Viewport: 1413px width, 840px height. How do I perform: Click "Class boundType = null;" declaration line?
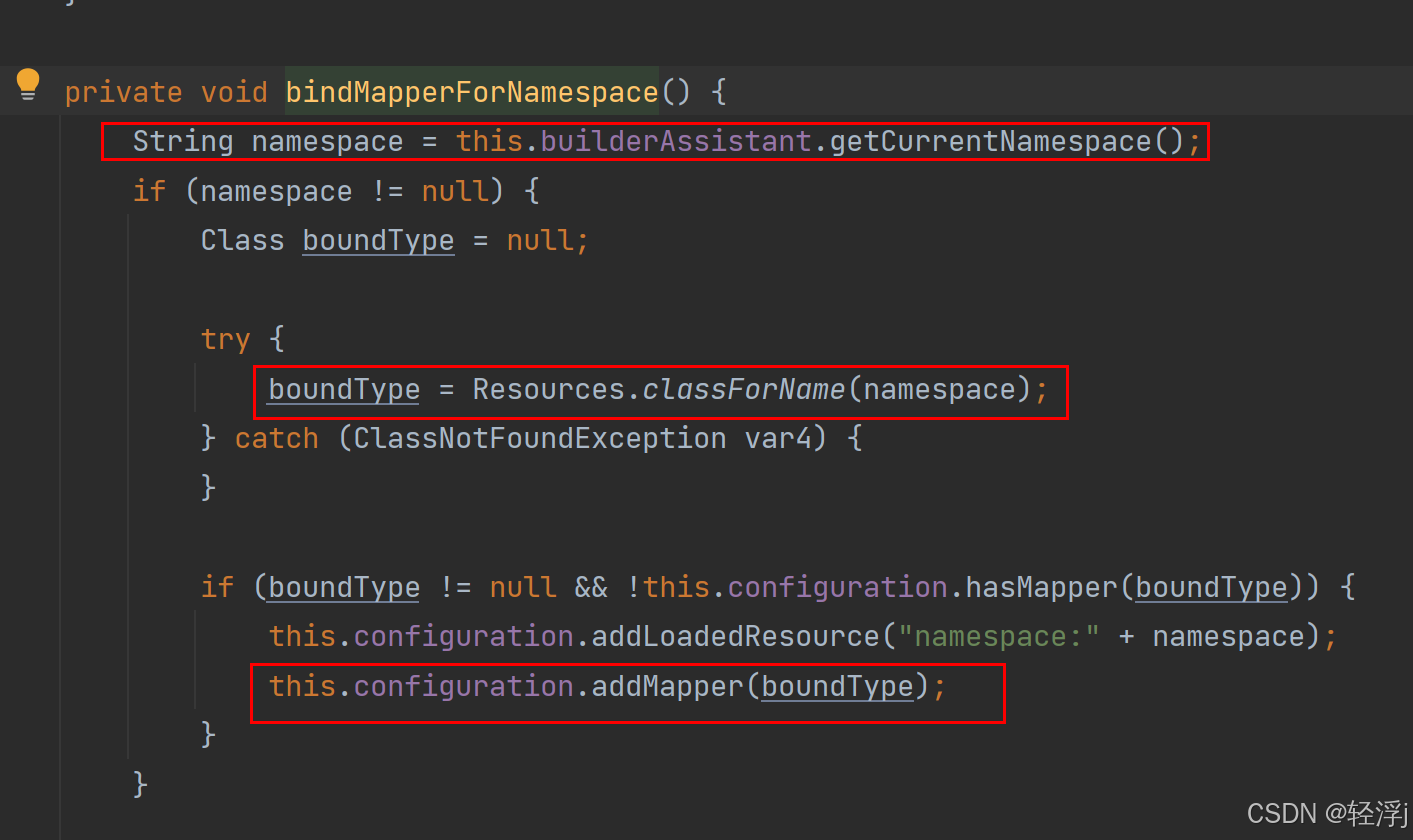(x=395, y=241)
